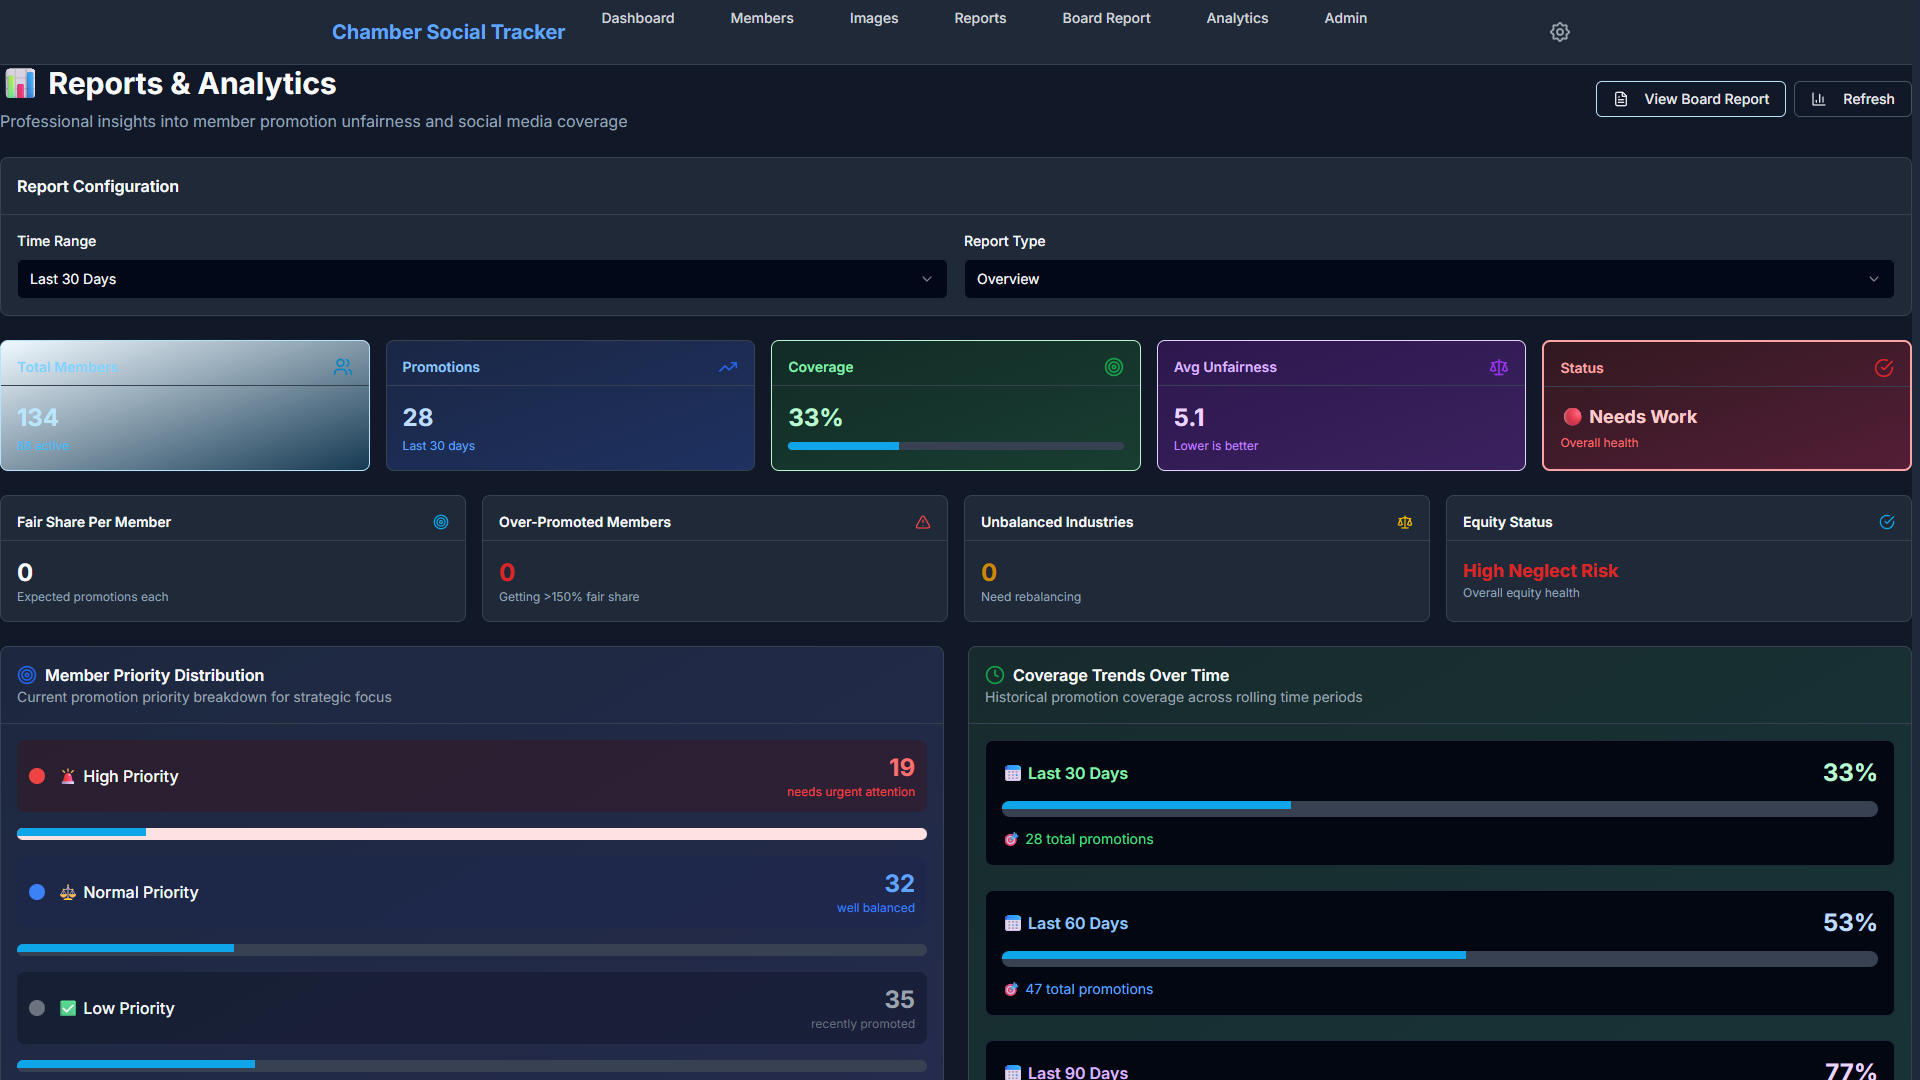Click the target icon on Coverage card

pyautogui.click(x=1113, y=367)
